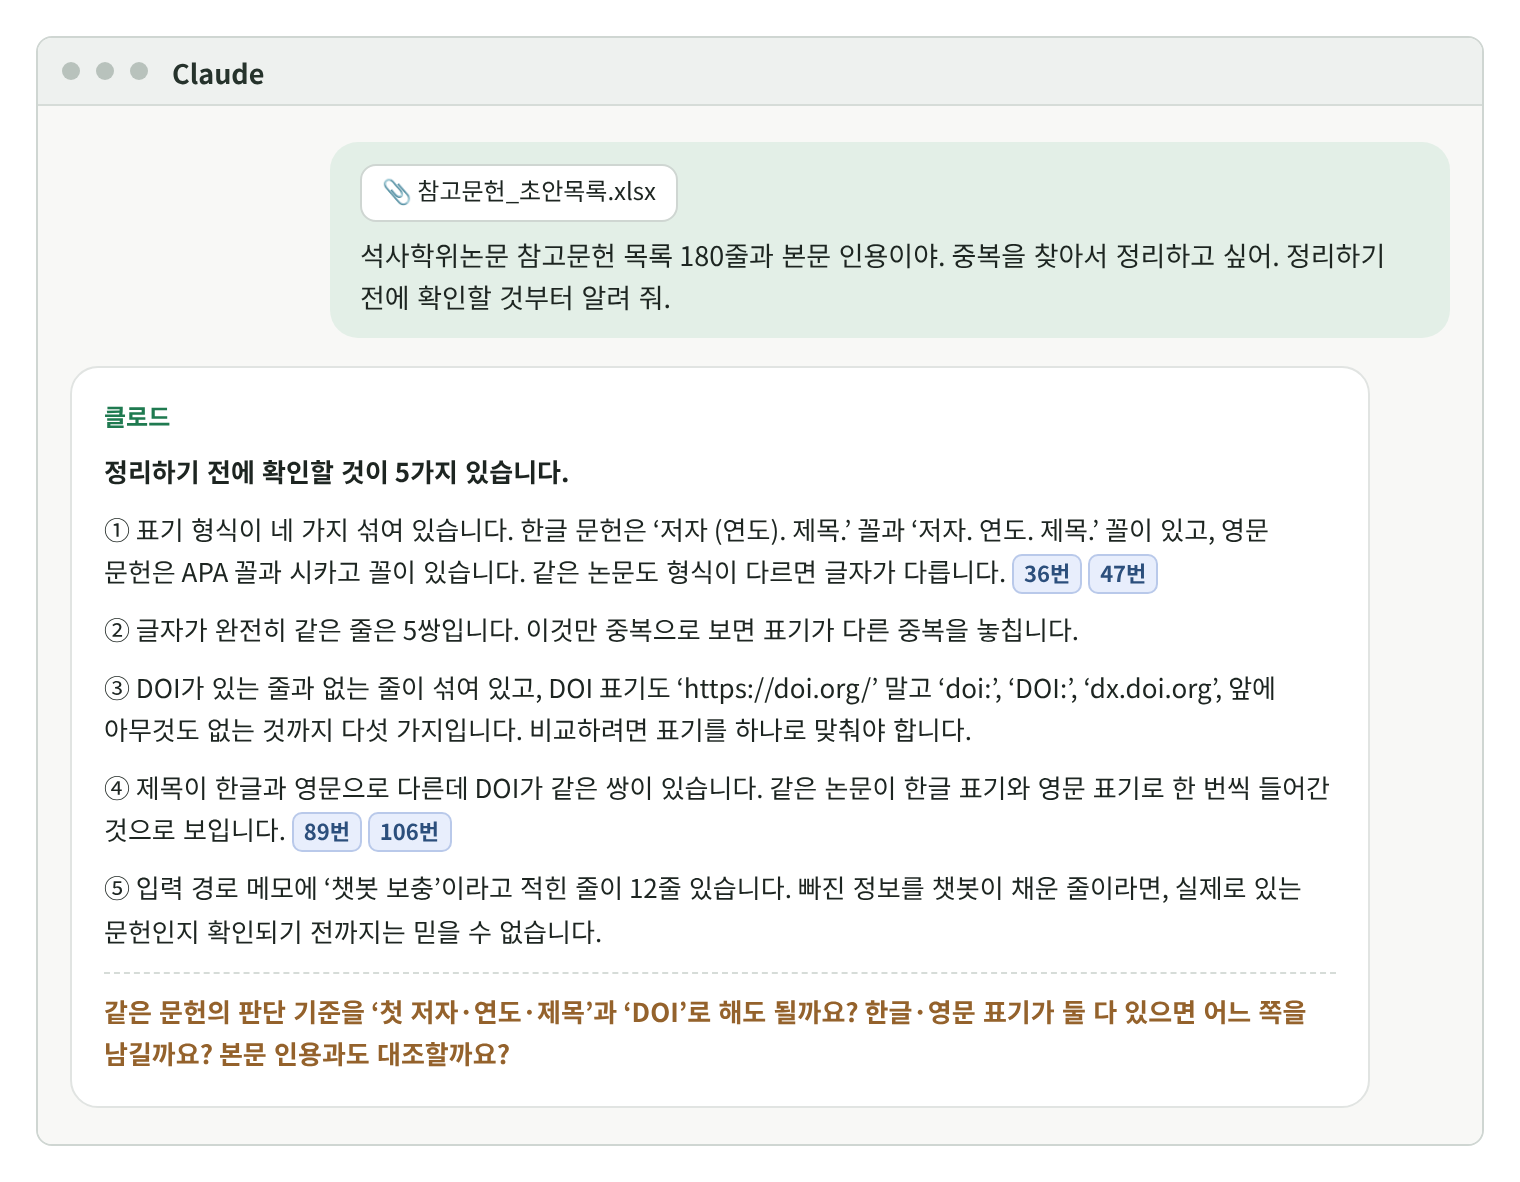Screen dimensions: 1520x1182
Task: Click the middle gray window control dot
Action: (105, 71)
